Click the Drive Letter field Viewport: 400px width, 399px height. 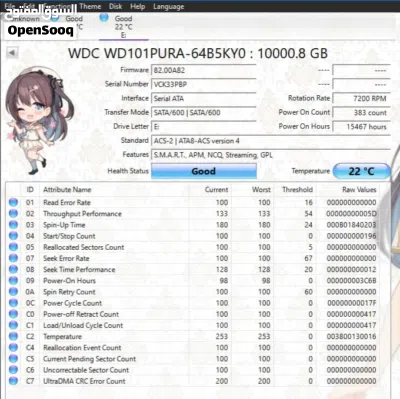click(204, 127)
